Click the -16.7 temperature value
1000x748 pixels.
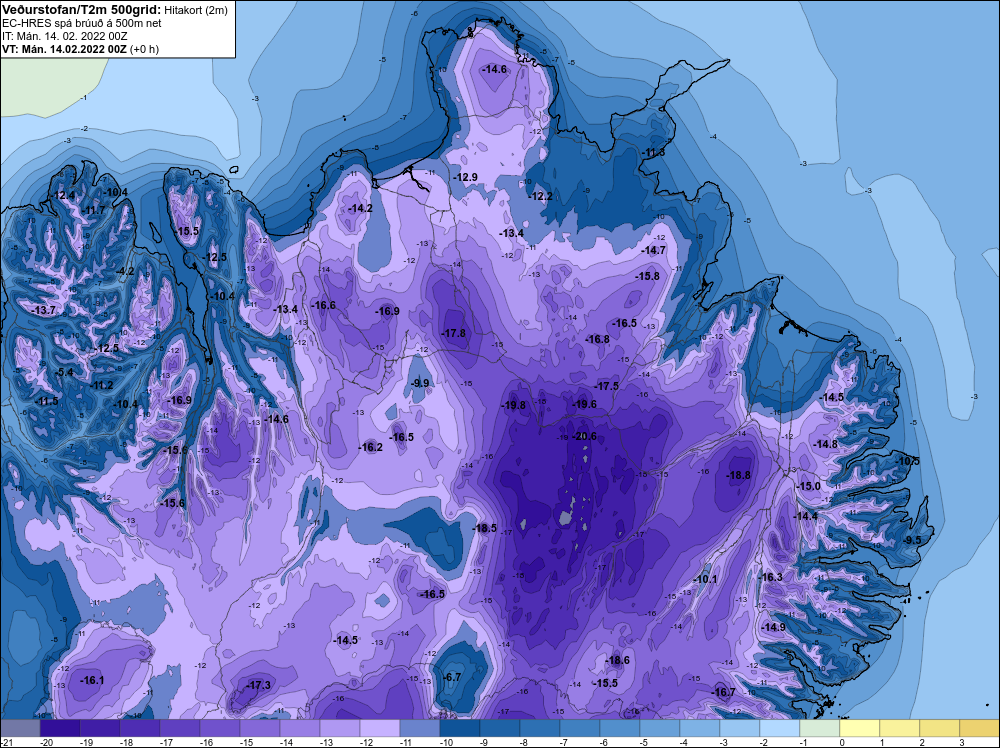[x=723, y=693]
